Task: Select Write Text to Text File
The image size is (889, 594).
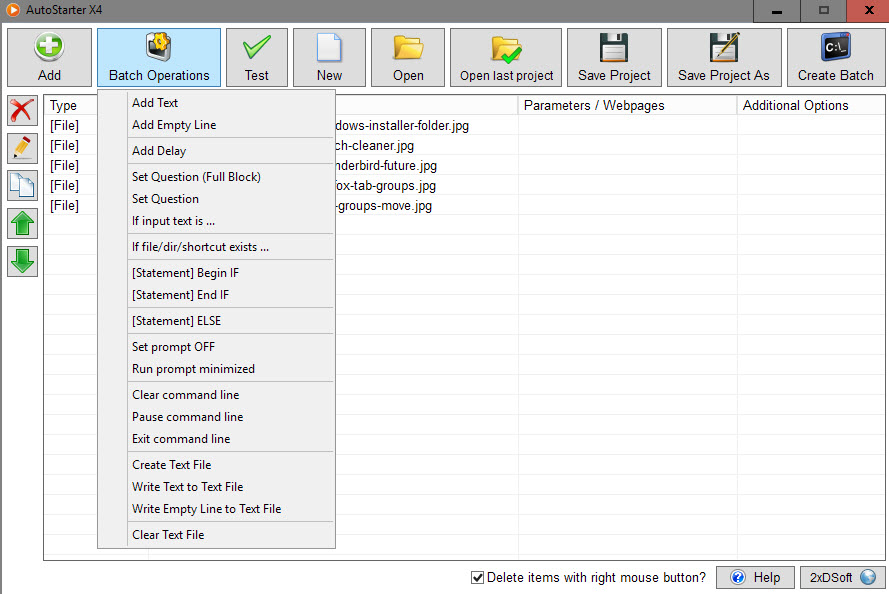Action: [x=216, y=487]
